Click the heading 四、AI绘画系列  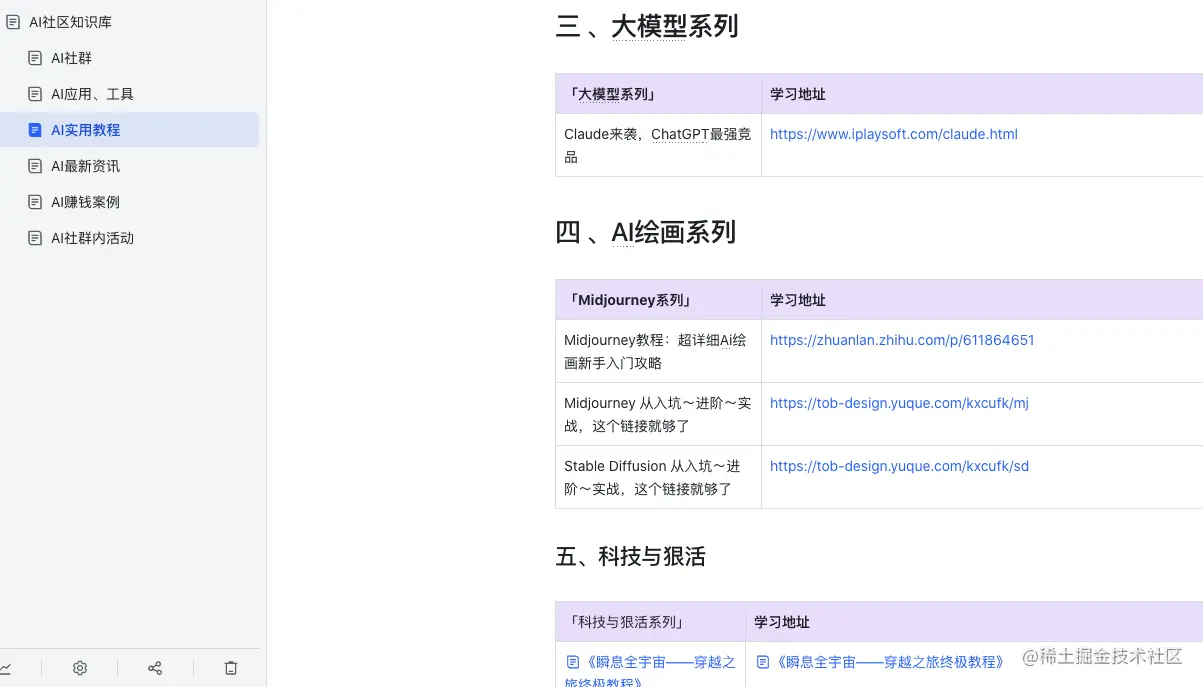pos(646,233)
